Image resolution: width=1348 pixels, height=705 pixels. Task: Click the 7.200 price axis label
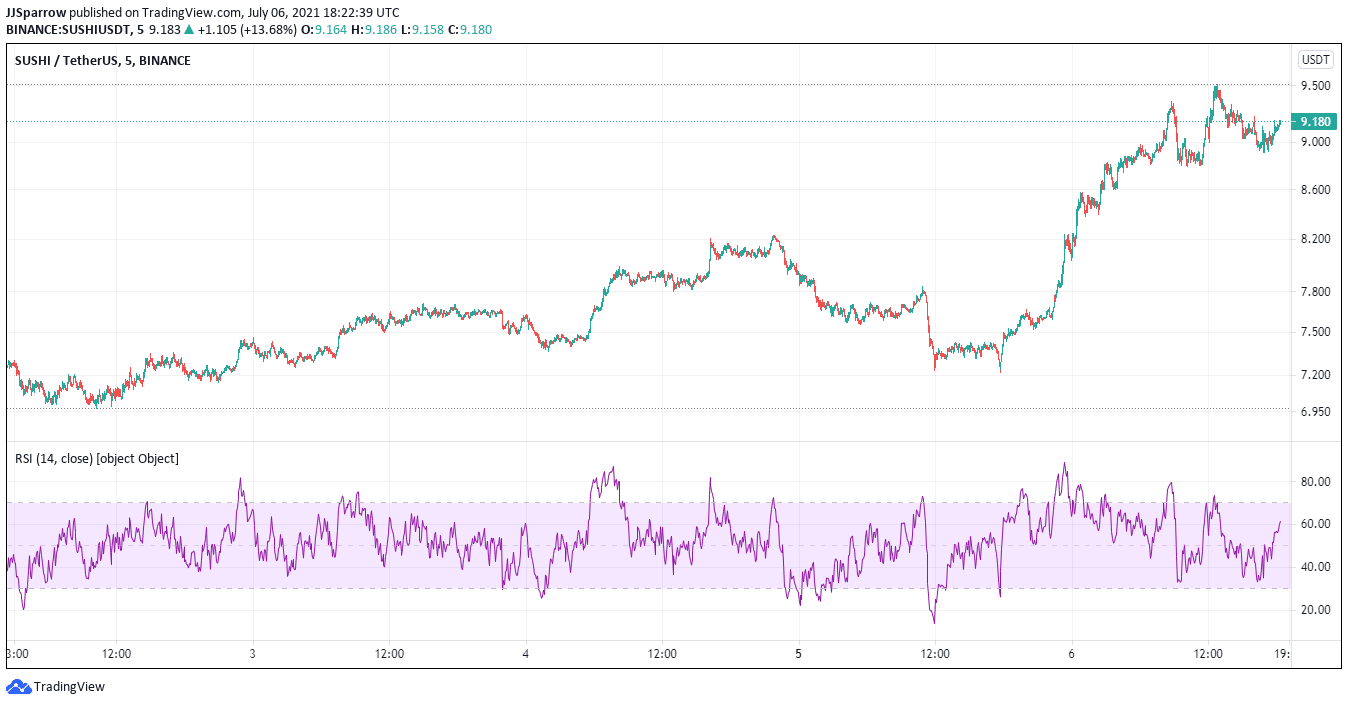[1314, 375]
